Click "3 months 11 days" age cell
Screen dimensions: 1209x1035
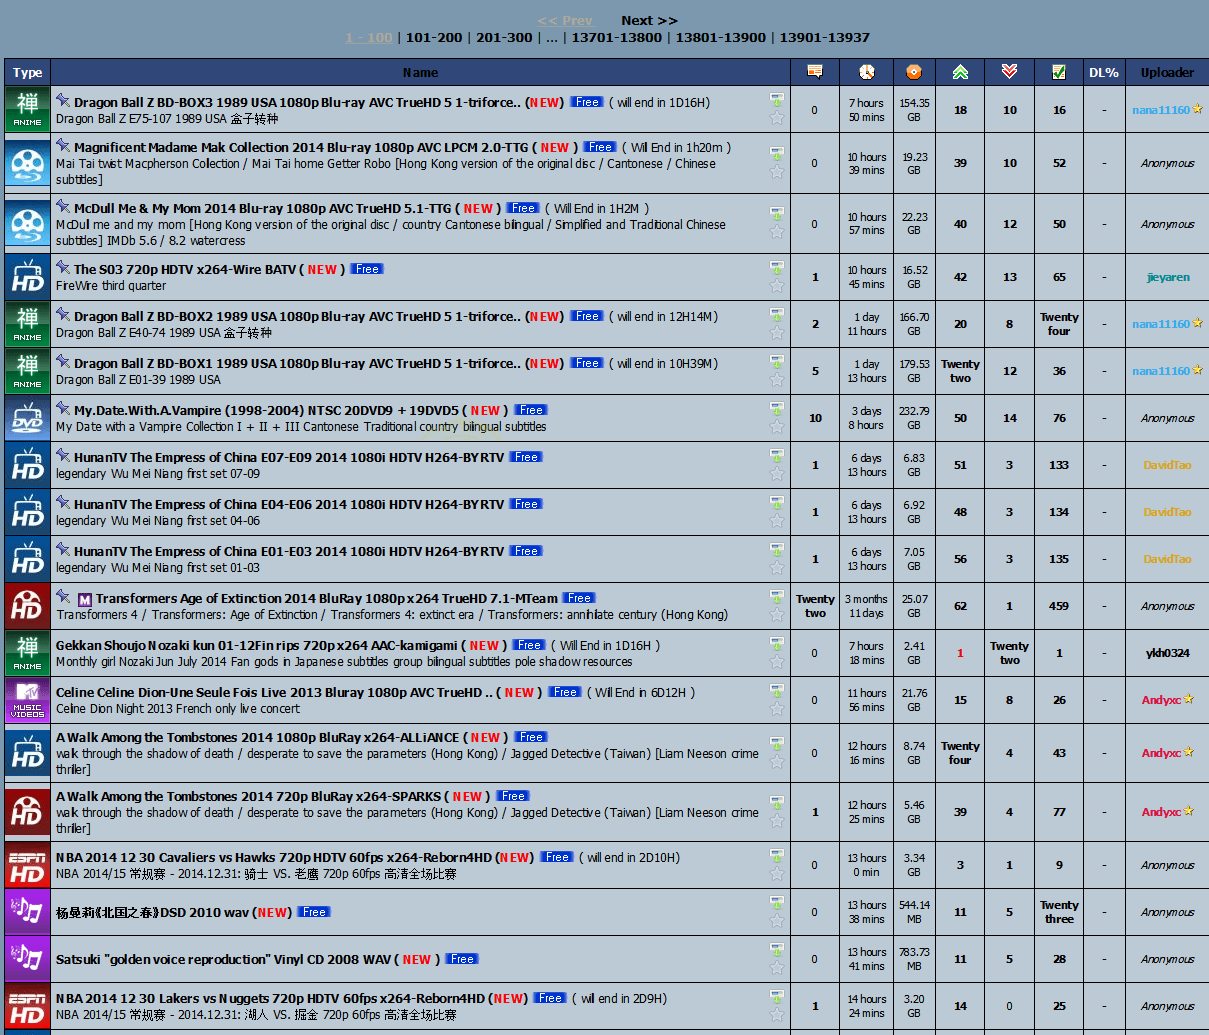(x=866, y=606)
